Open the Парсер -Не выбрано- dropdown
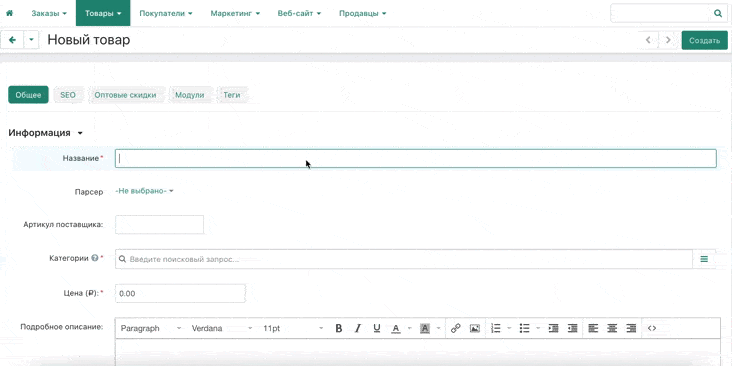 144,191
